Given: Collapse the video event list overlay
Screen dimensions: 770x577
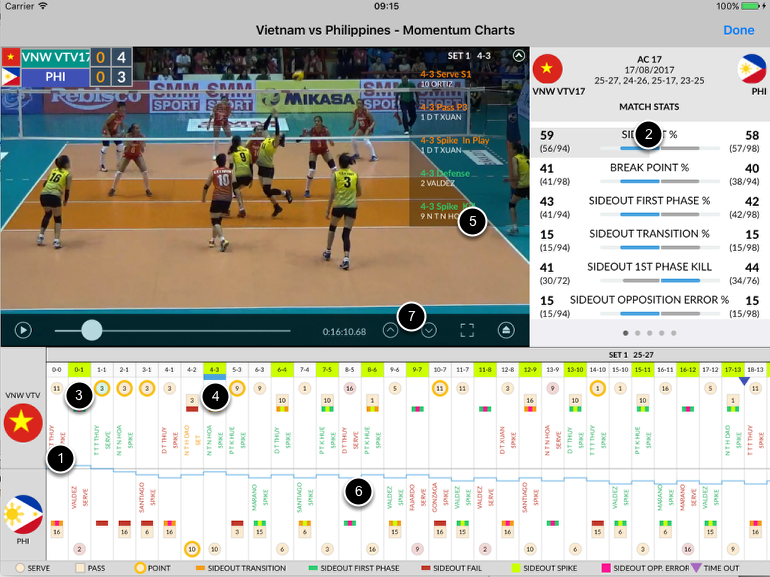Looking at the screenshot, I should [x=517, y=56].
